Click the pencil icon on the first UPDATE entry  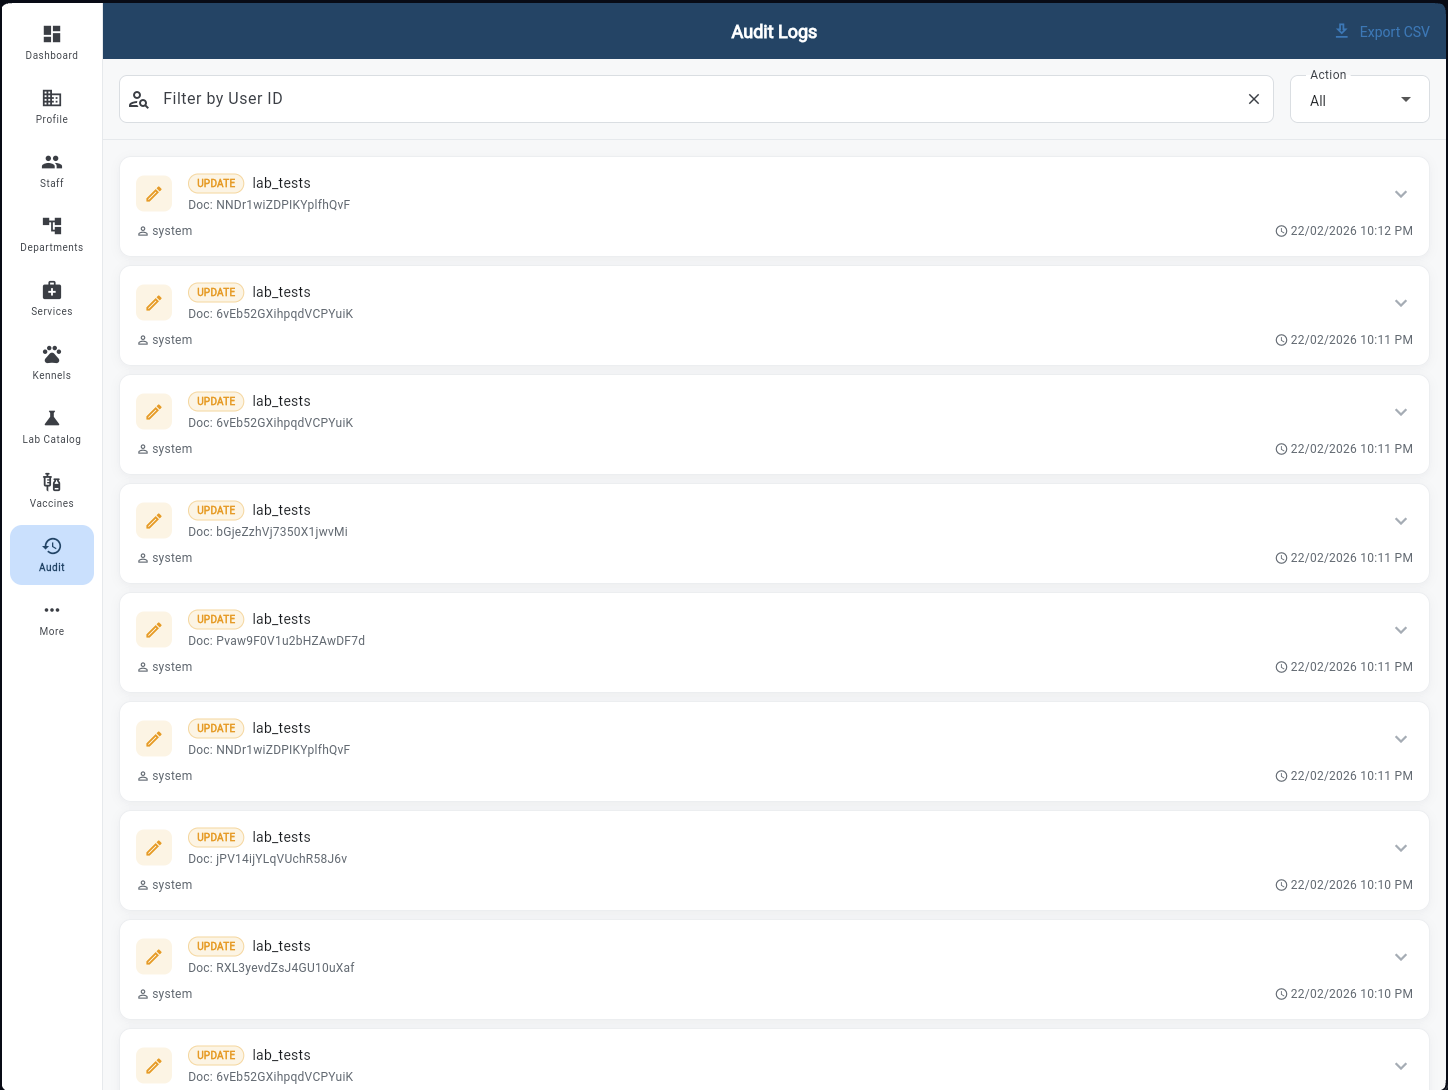(154, 193)
